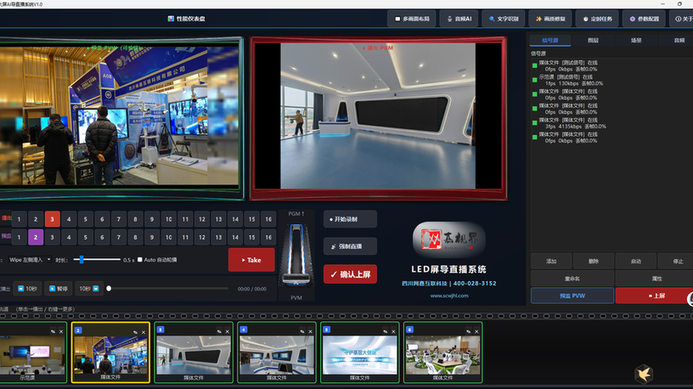The height and width of the screenshot is (389, 693).
Task: Select button 10 in the 预监 row
Action: click(x=169, y=237)
